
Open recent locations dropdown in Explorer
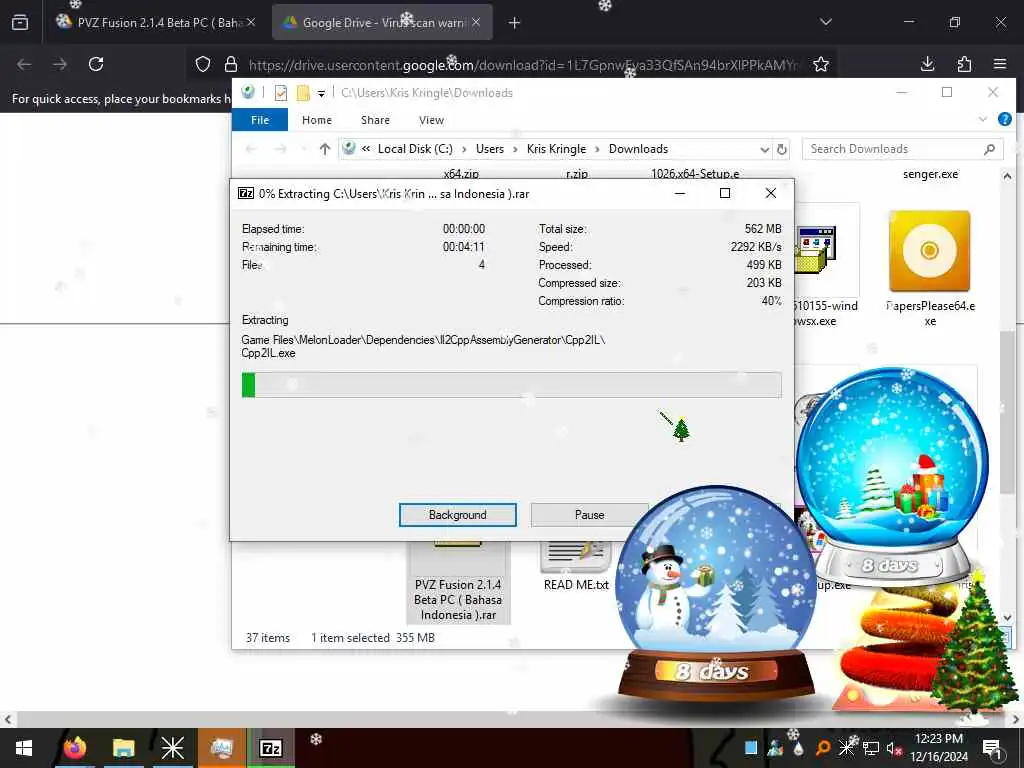[304, 149]
